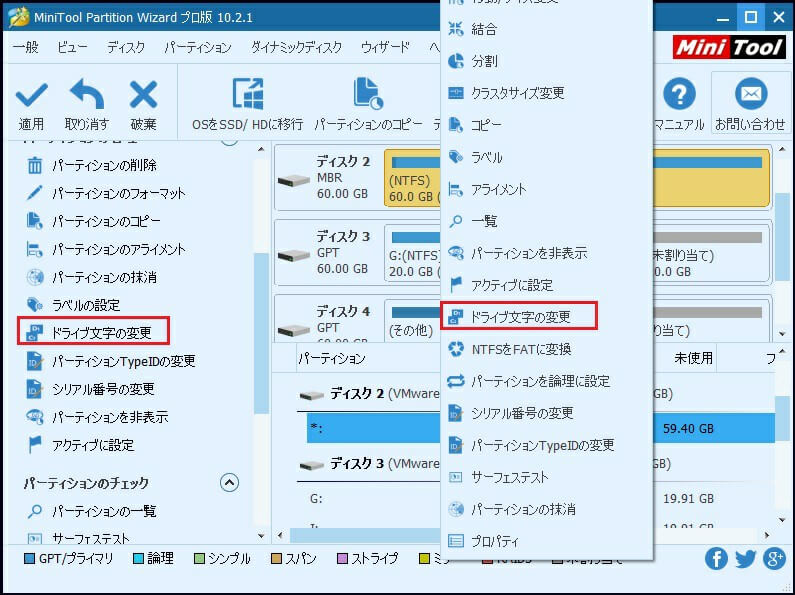Screen dimensions: 795x595
Task: Select Change Drive Letter (ドライブ文字の変更) in sidebar
Action: (x=93, y=331)
